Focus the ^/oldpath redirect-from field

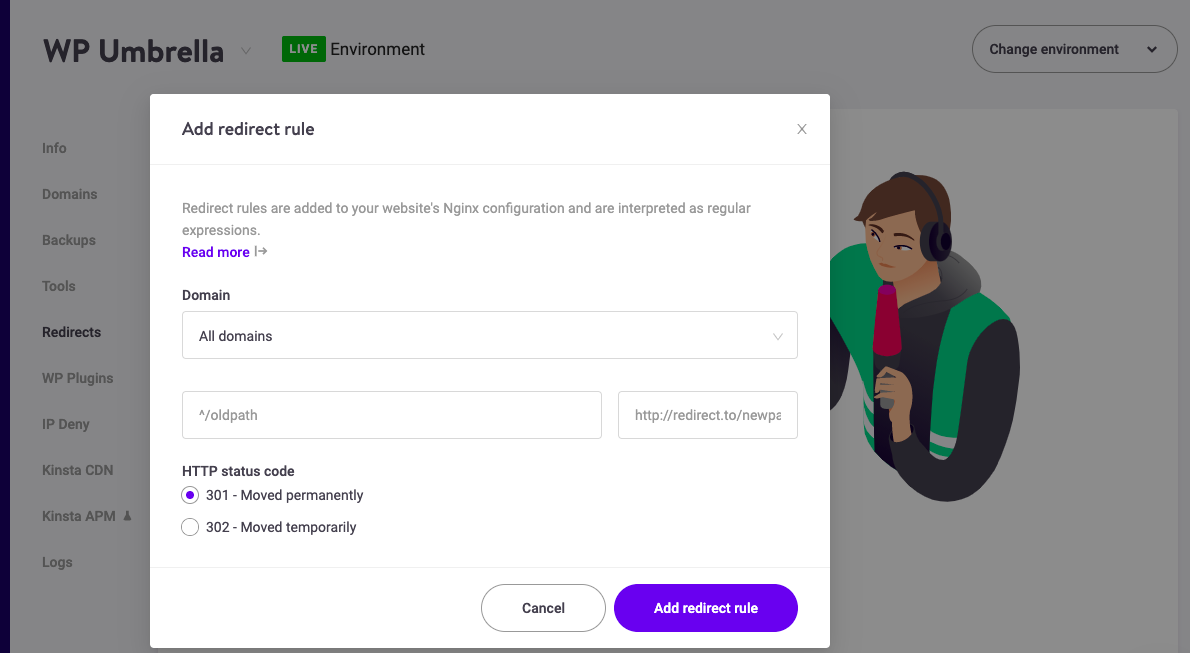[392, 415]
